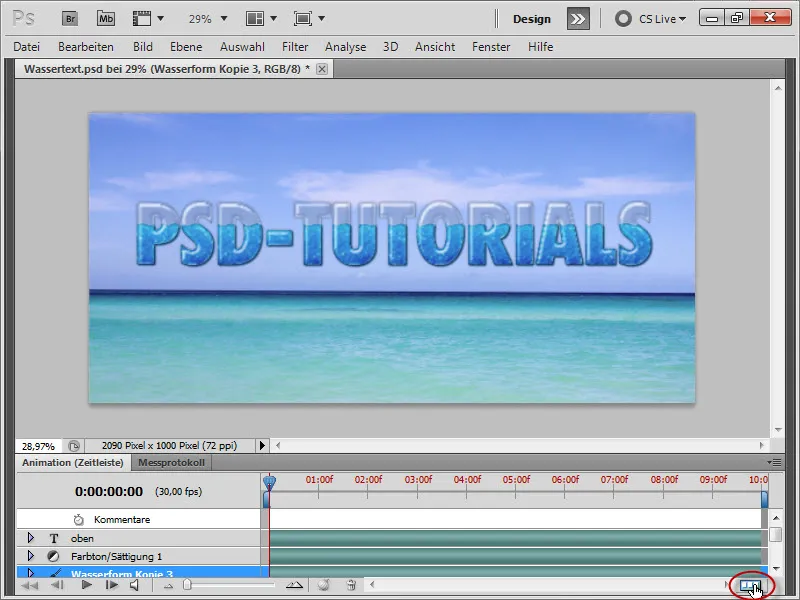Screen dimensions: 800x600
Task: Open Mini Bridge panel
Action: (105, 18)
